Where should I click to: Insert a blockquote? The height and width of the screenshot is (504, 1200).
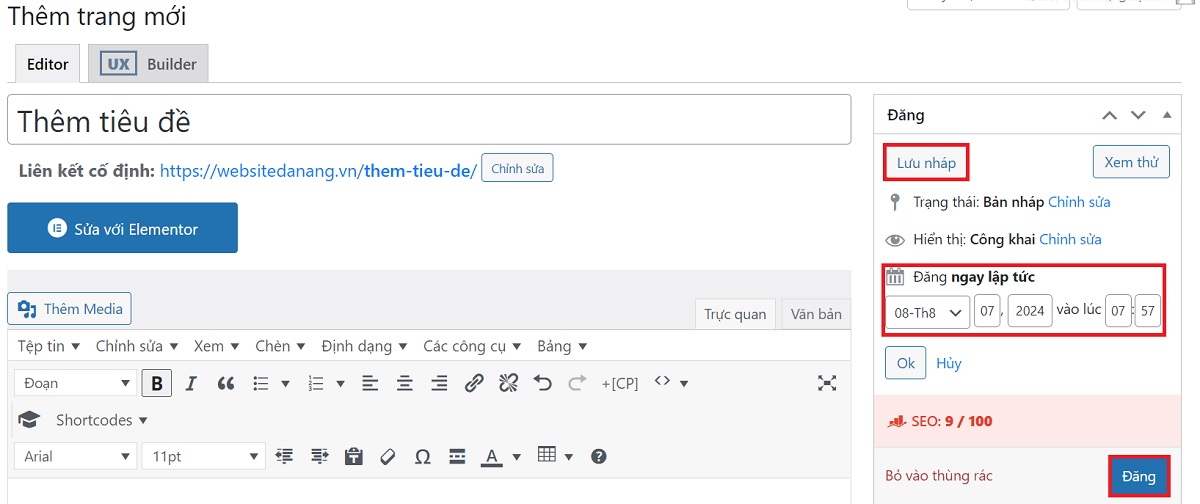(x=226, y=383)
